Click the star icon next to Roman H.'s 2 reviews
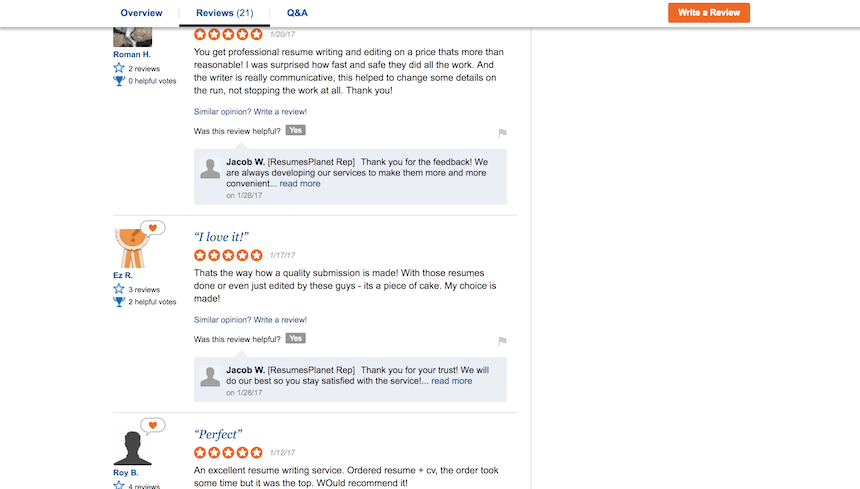Screen dimensions: 860x489 (119, 68)
